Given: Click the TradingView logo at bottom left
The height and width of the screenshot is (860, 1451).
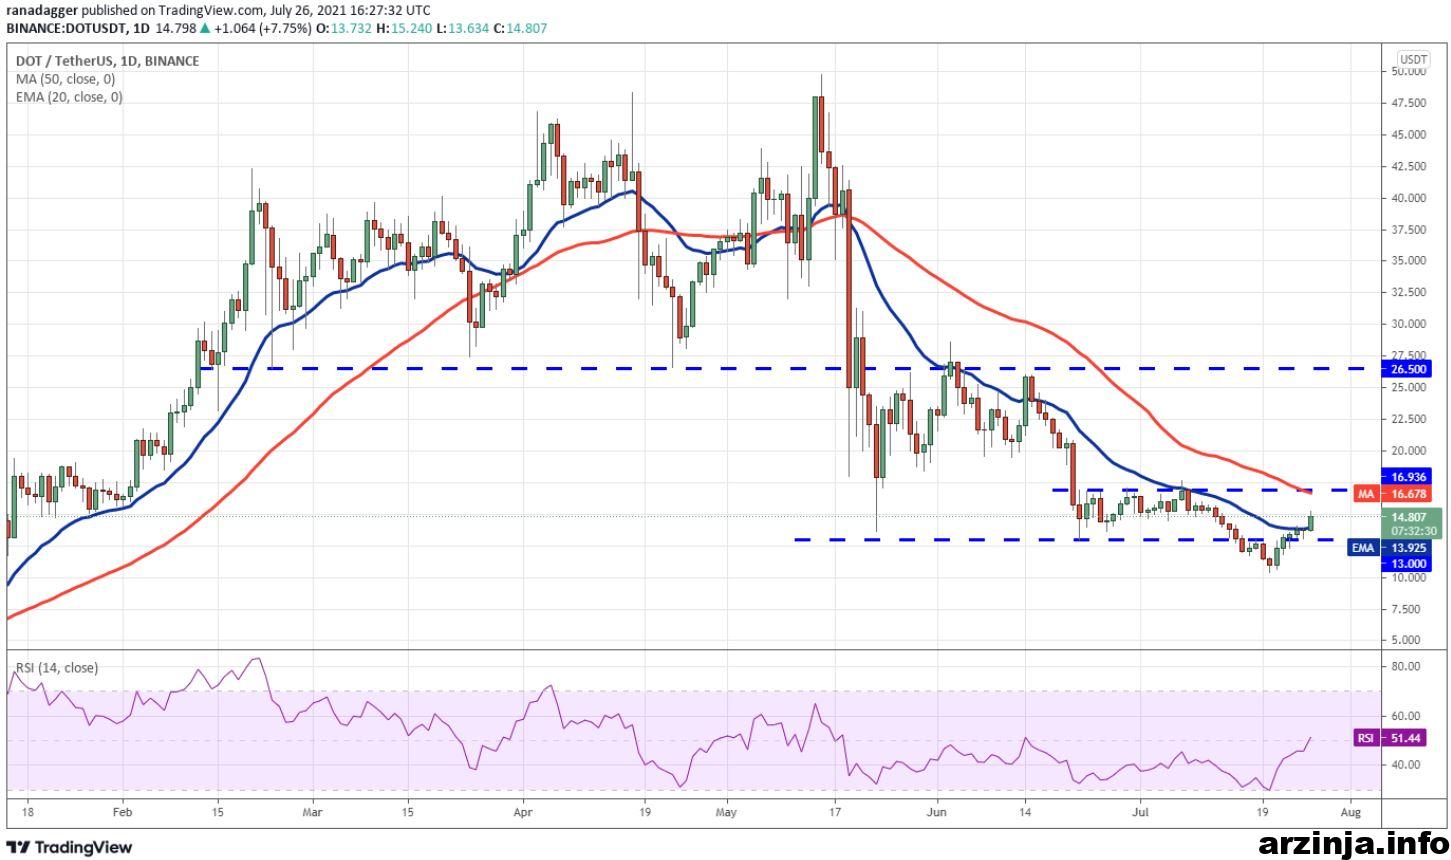Looking at the screenshot, I should click(70, 847).
